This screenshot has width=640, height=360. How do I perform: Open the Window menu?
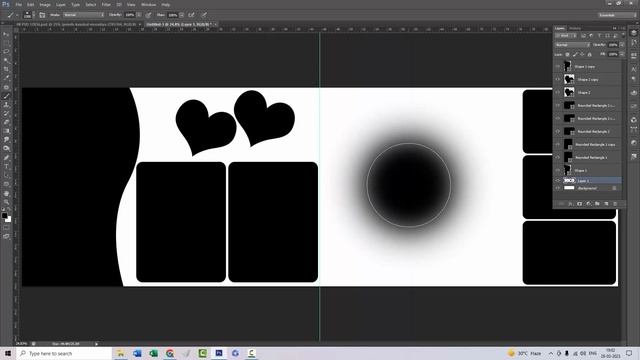pos(149,4)
